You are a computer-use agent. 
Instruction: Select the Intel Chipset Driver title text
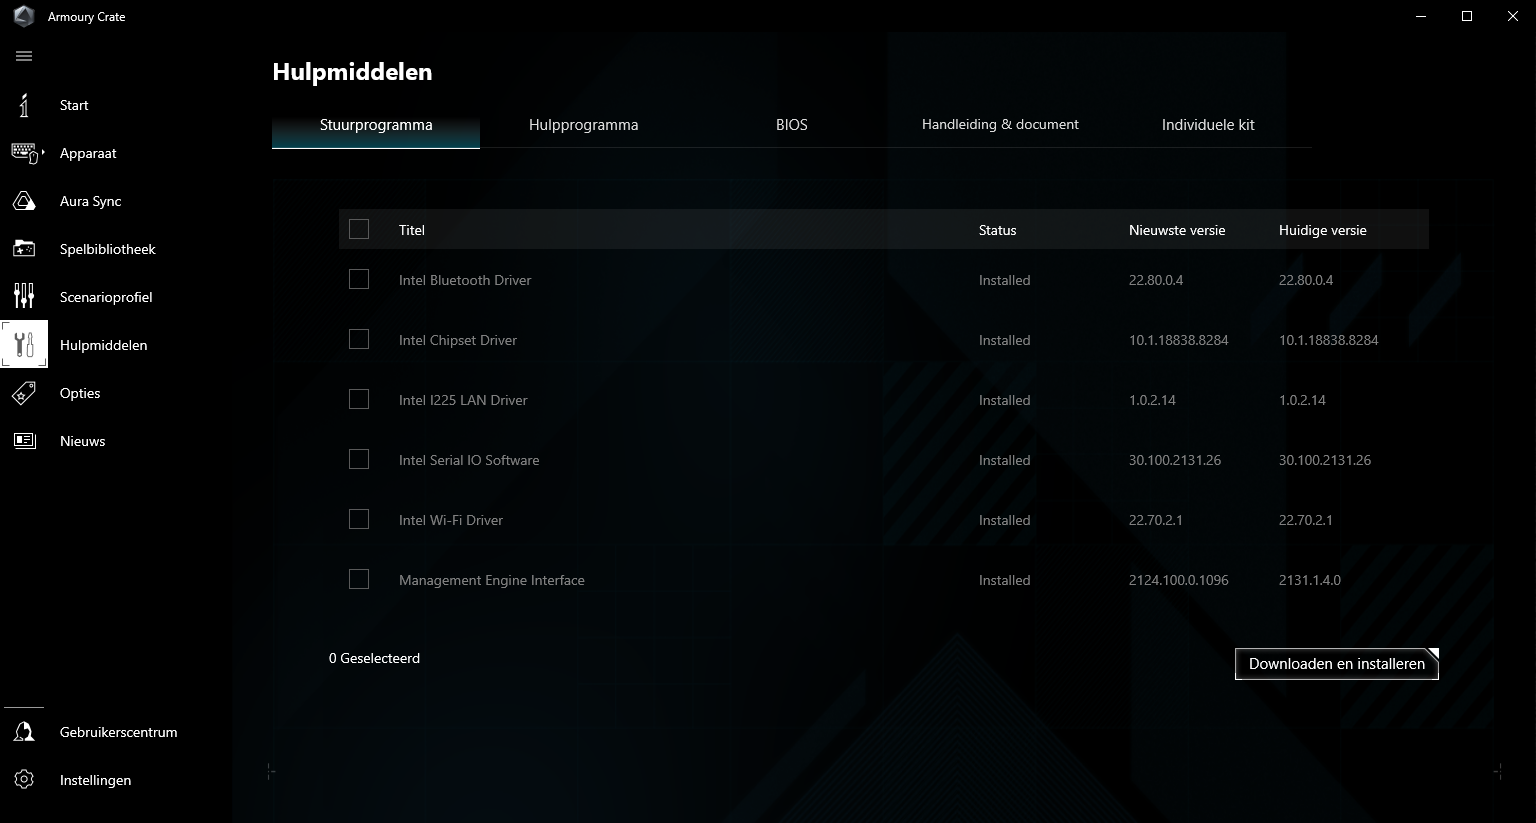(x=458, y=340)
